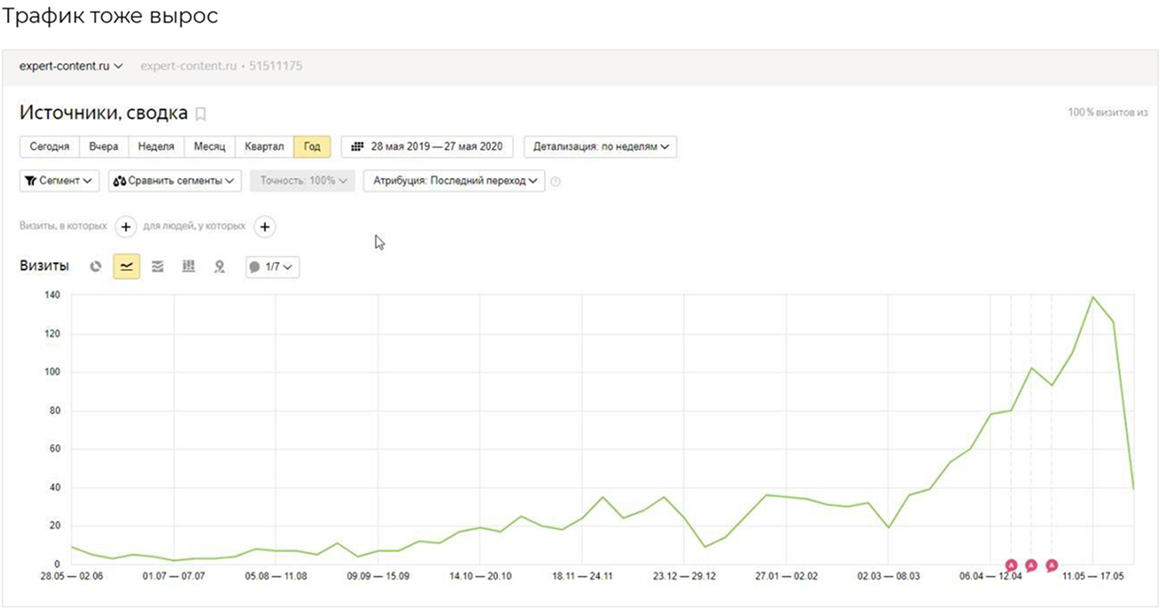Click the first pink annotation marker on chart
Viewport: 1160px width, 608px height.
(1011, 566)
